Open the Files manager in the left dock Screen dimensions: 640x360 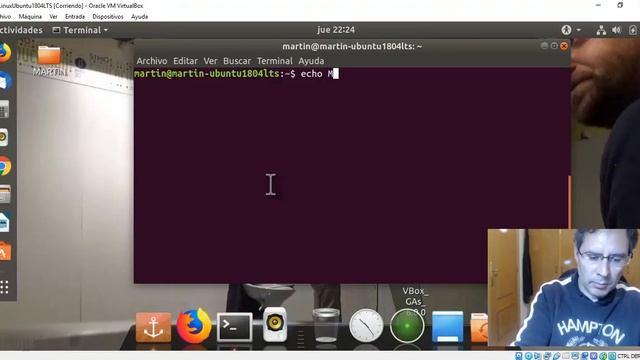(x=4, y=194)
